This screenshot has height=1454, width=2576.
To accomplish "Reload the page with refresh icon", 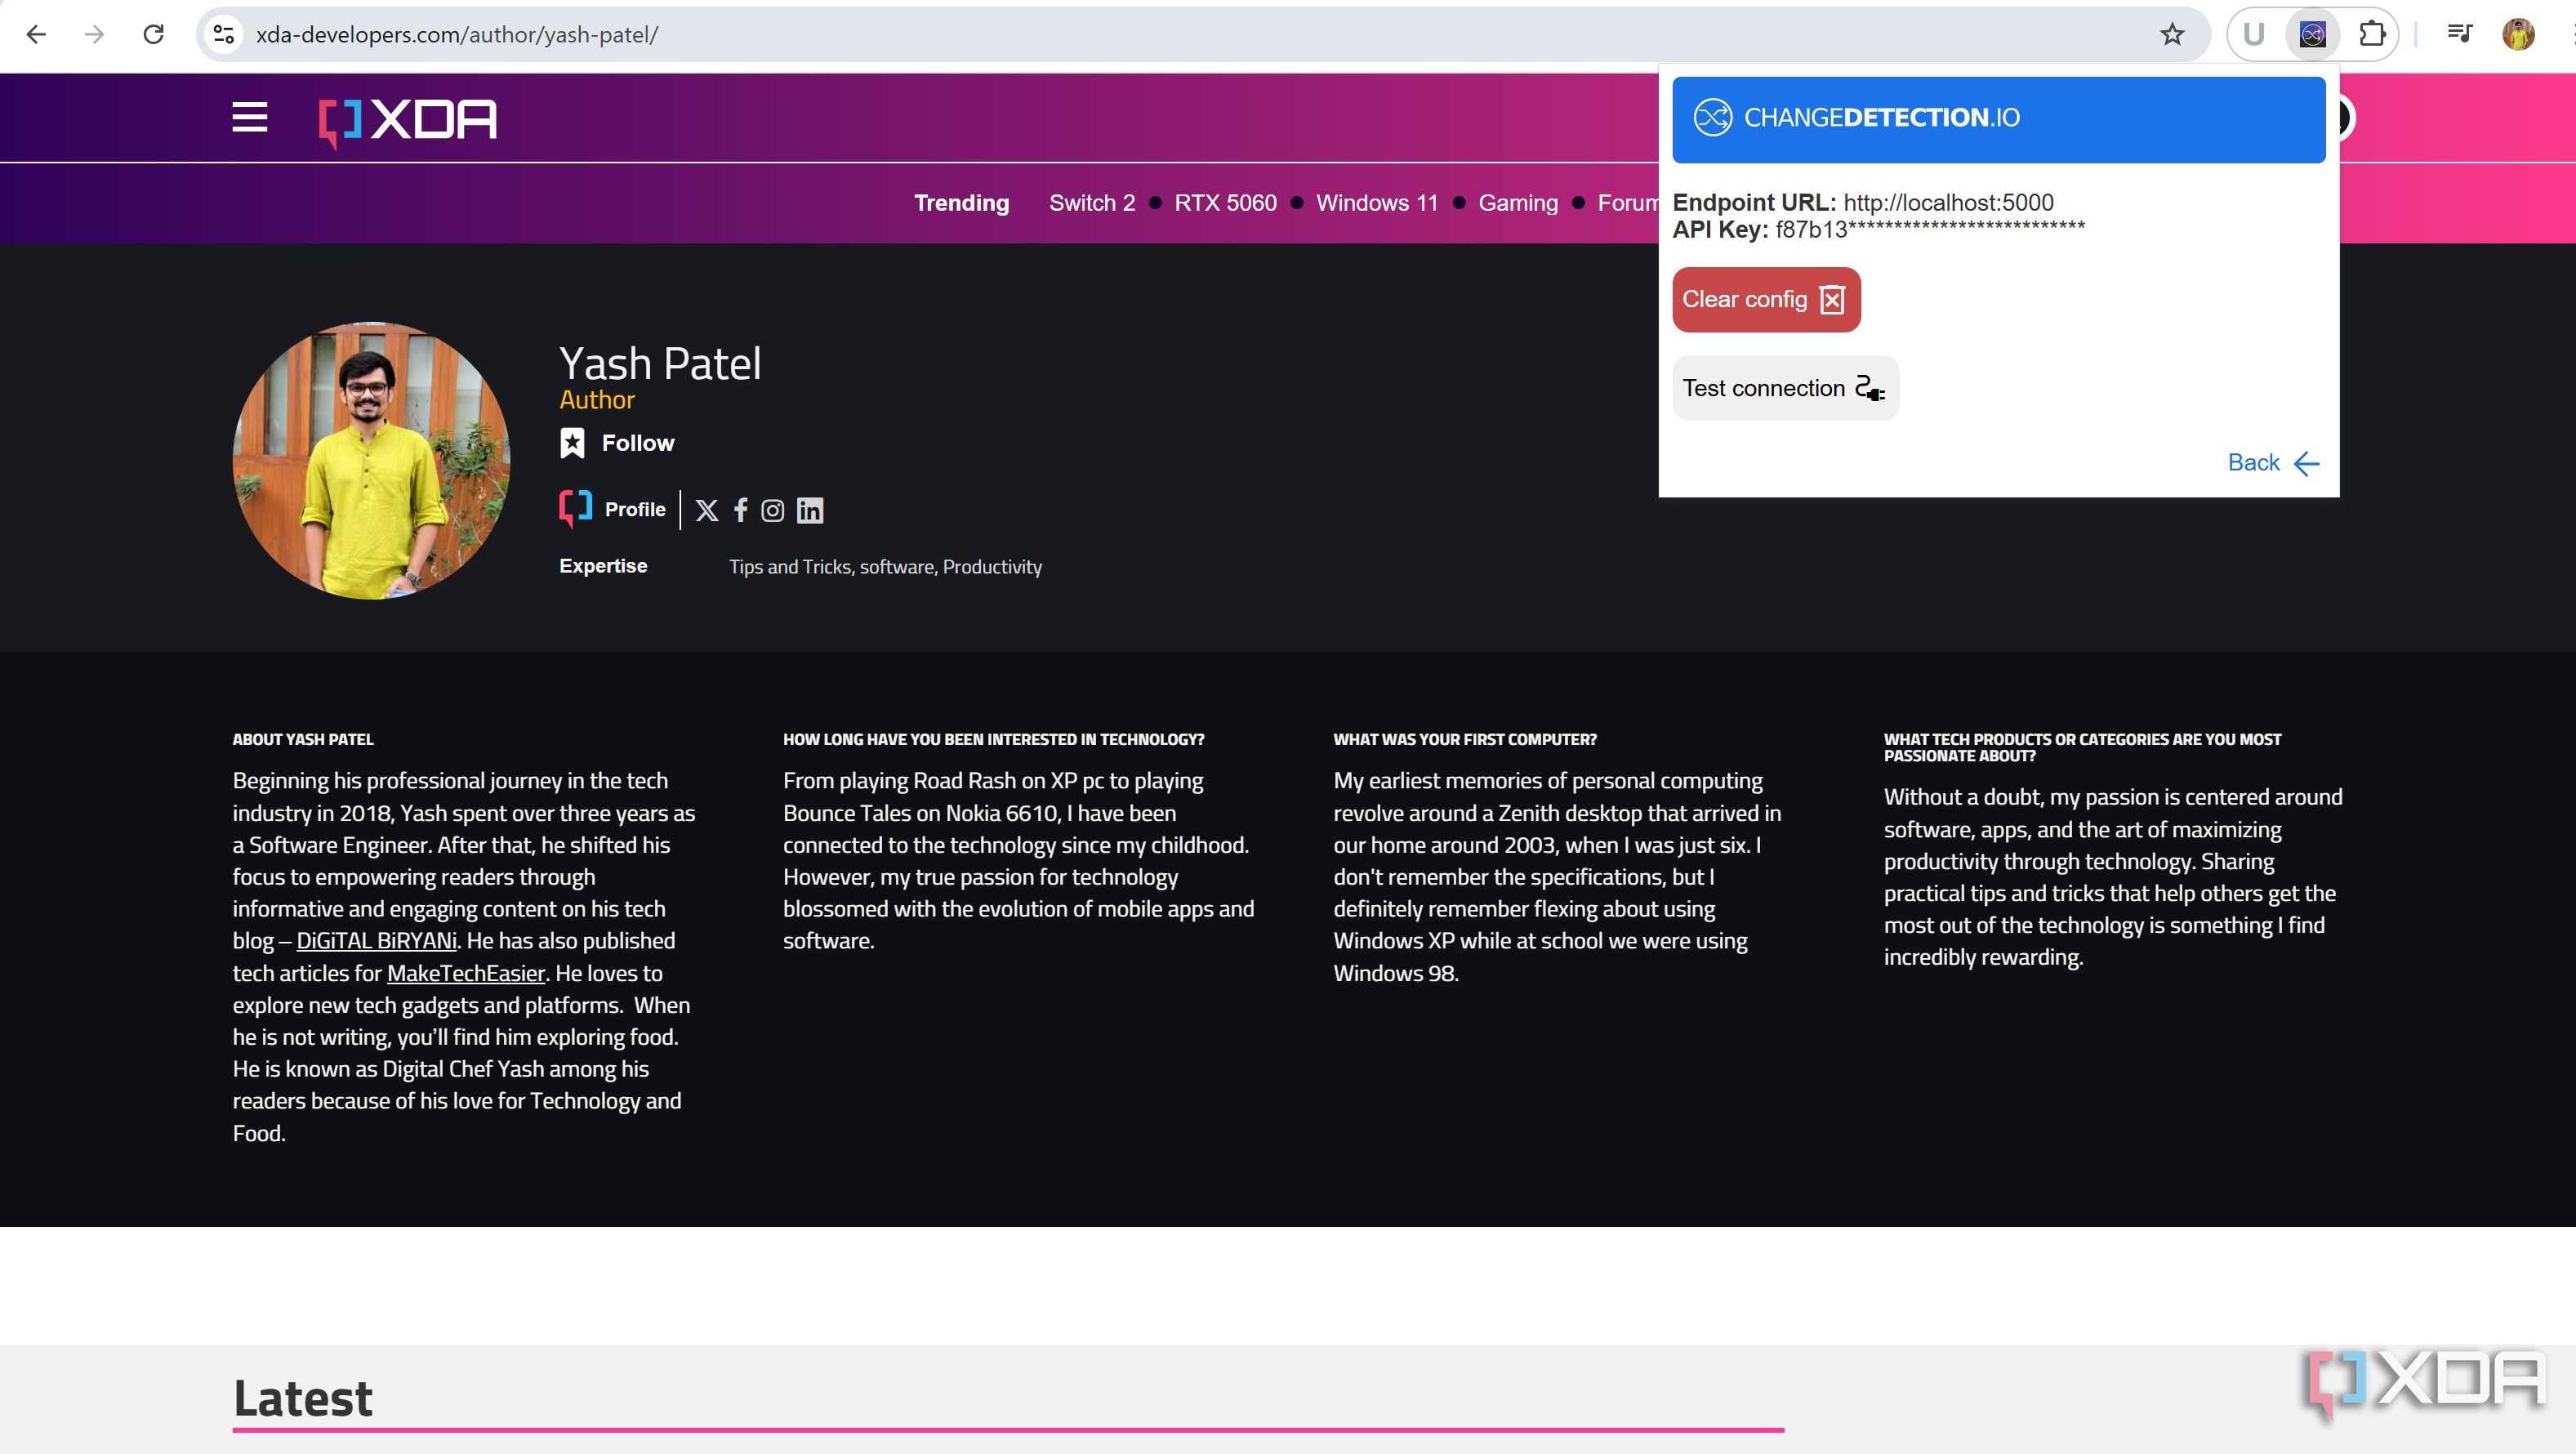I will 153,34.
